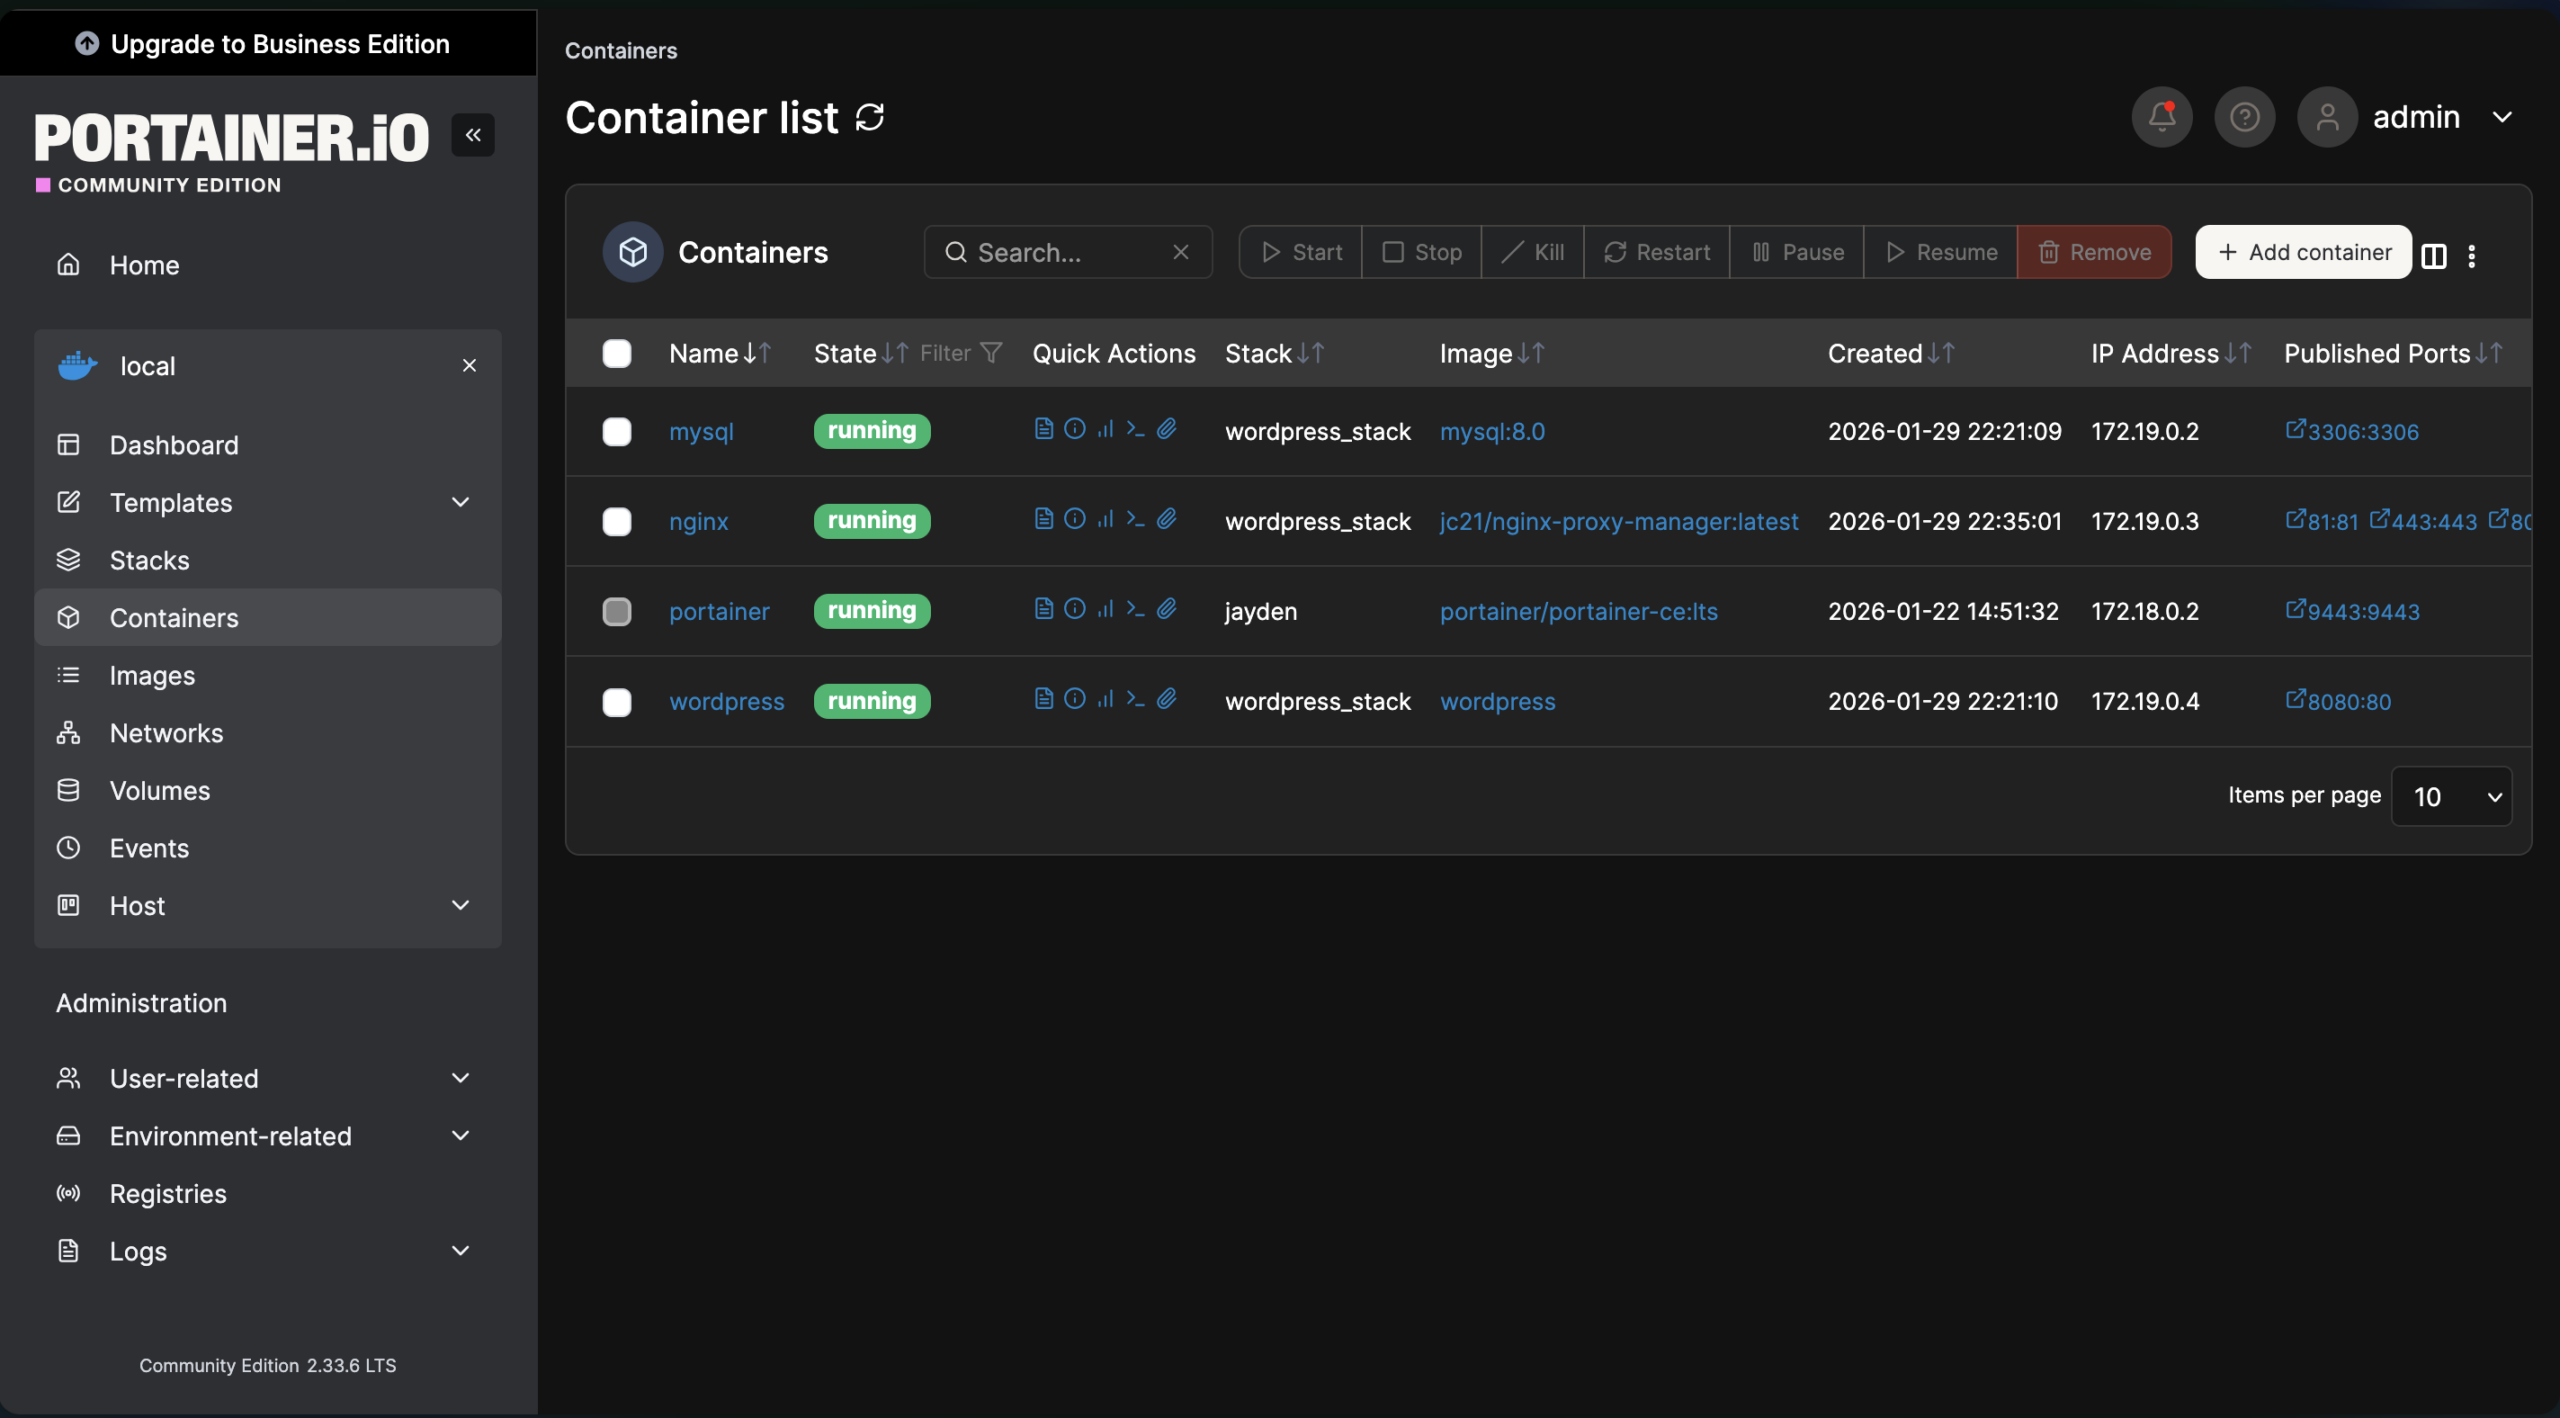This screenshot has height=1418, width=2560.
Task: Open exec console icon for wordpress container
Action: tap(1135, 699)
